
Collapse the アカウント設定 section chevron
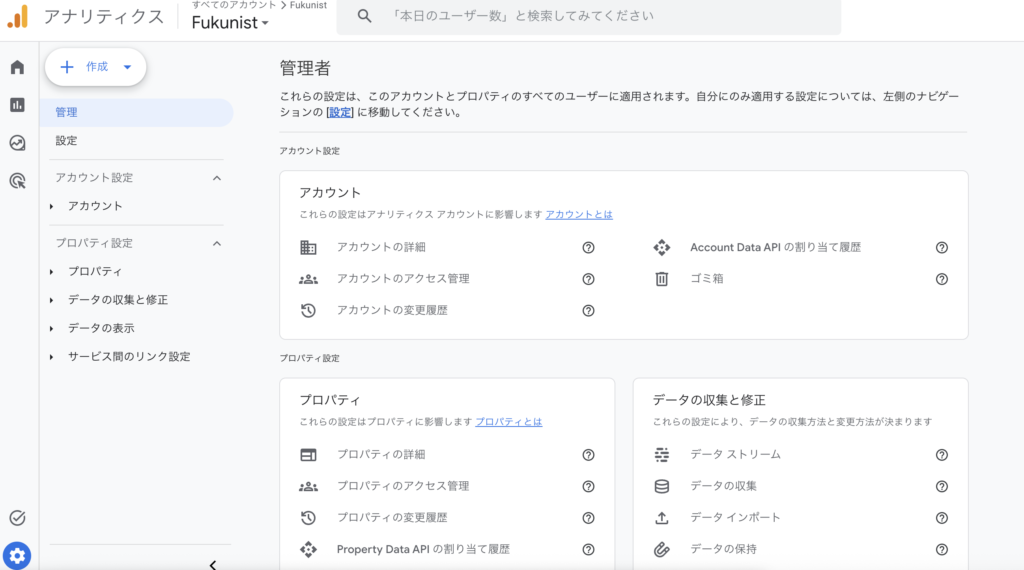pos(217,178)
